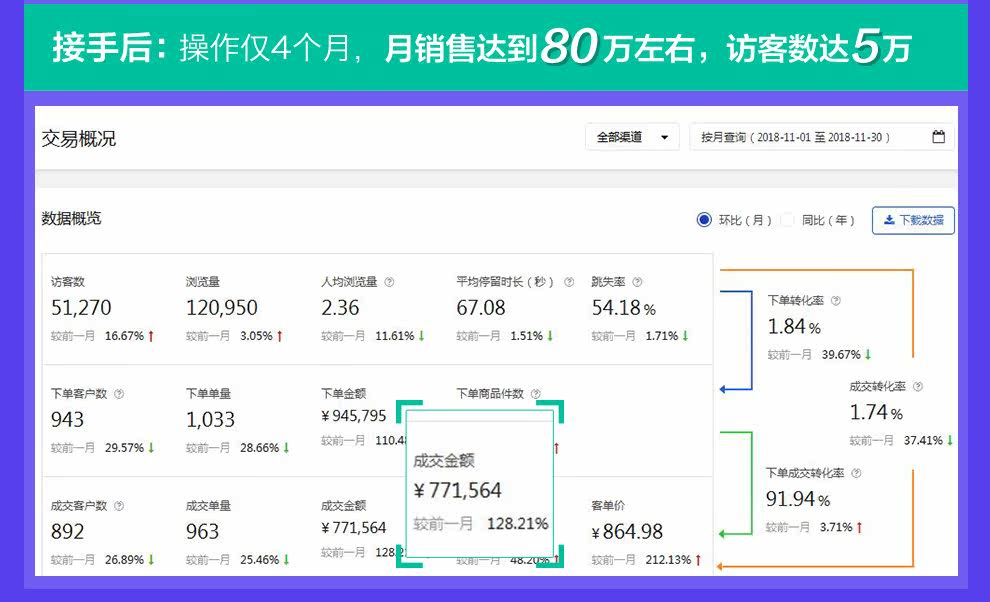
Task: Click help icon beside 跳失率
Action: (637, 282)
